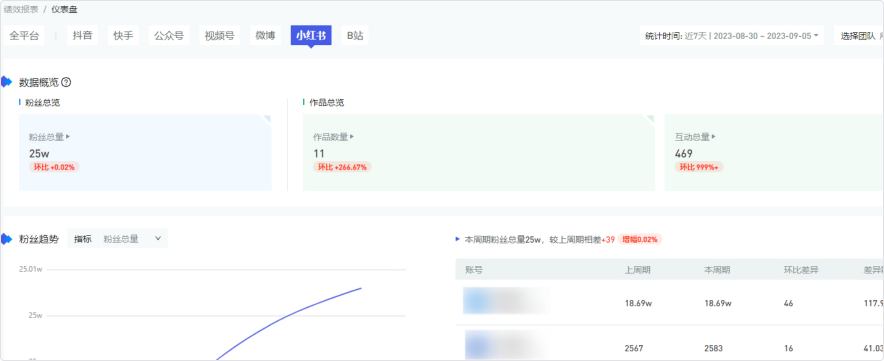Click the works count value 11
This screenshot has height=361, width=884.
319,153
